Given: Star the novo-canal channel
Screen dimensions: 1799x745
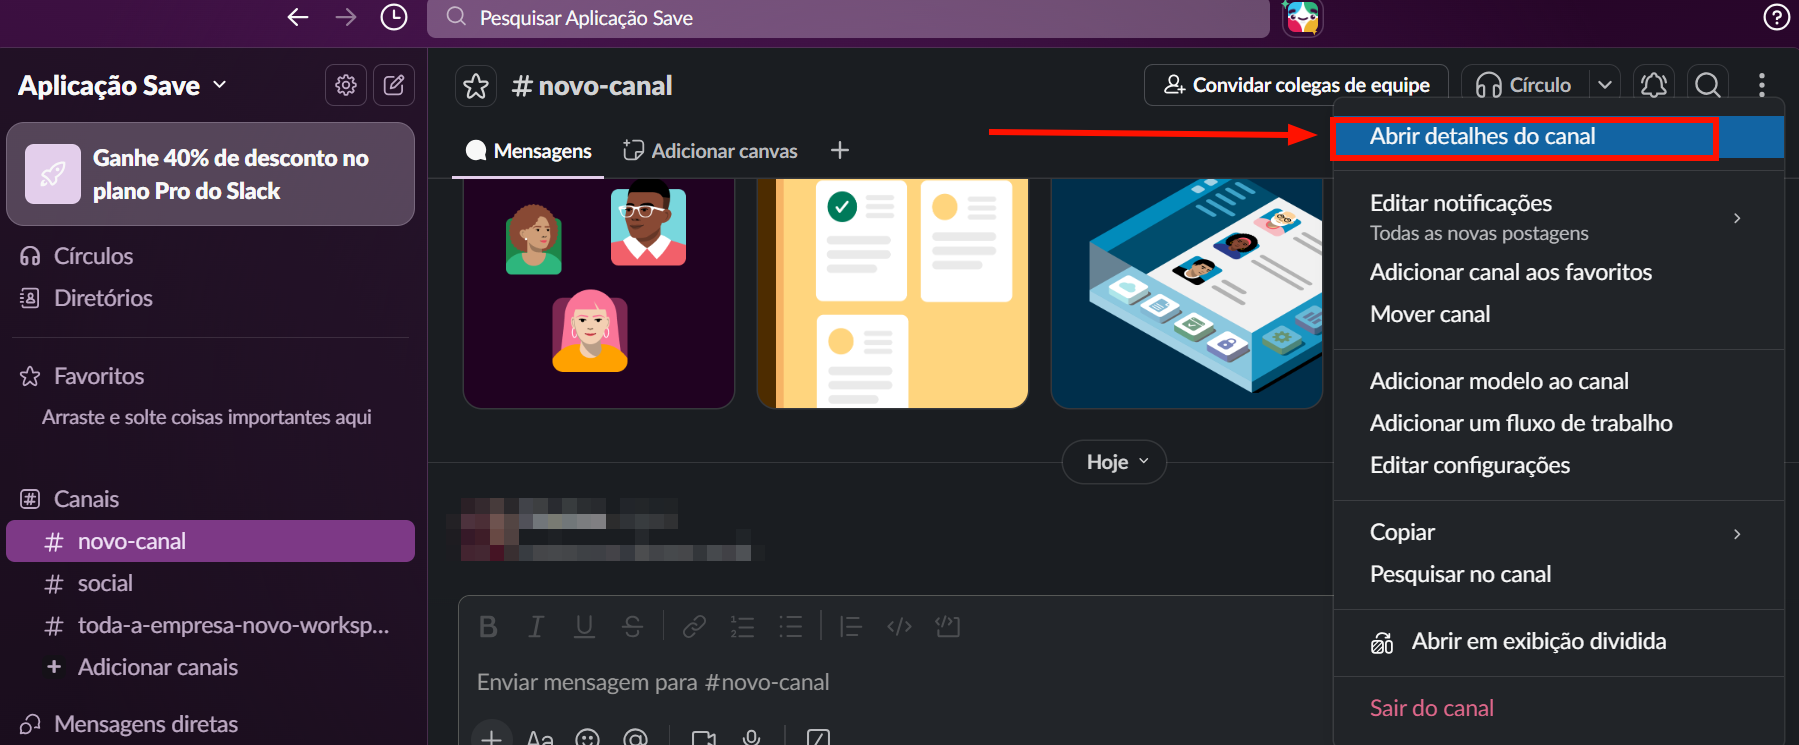Looking at the screenshot, I should 476,86.
